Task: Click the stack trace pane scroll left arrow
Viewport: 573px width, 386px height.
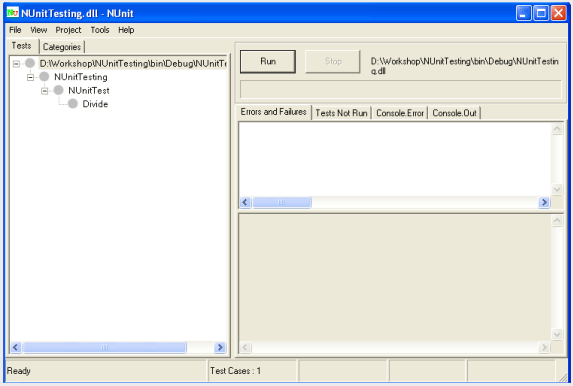Action: [245, 347]
